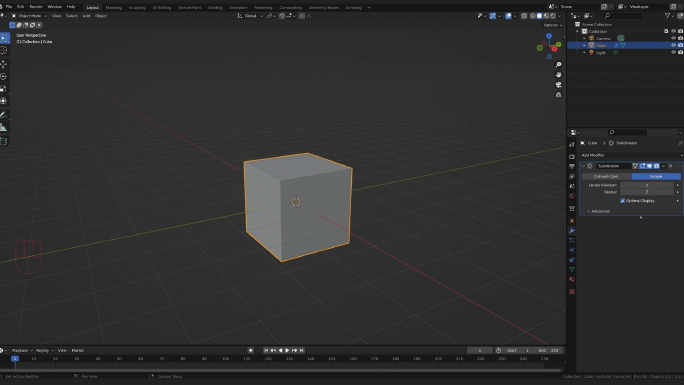Select Simple subdivision type

(656, 176)
